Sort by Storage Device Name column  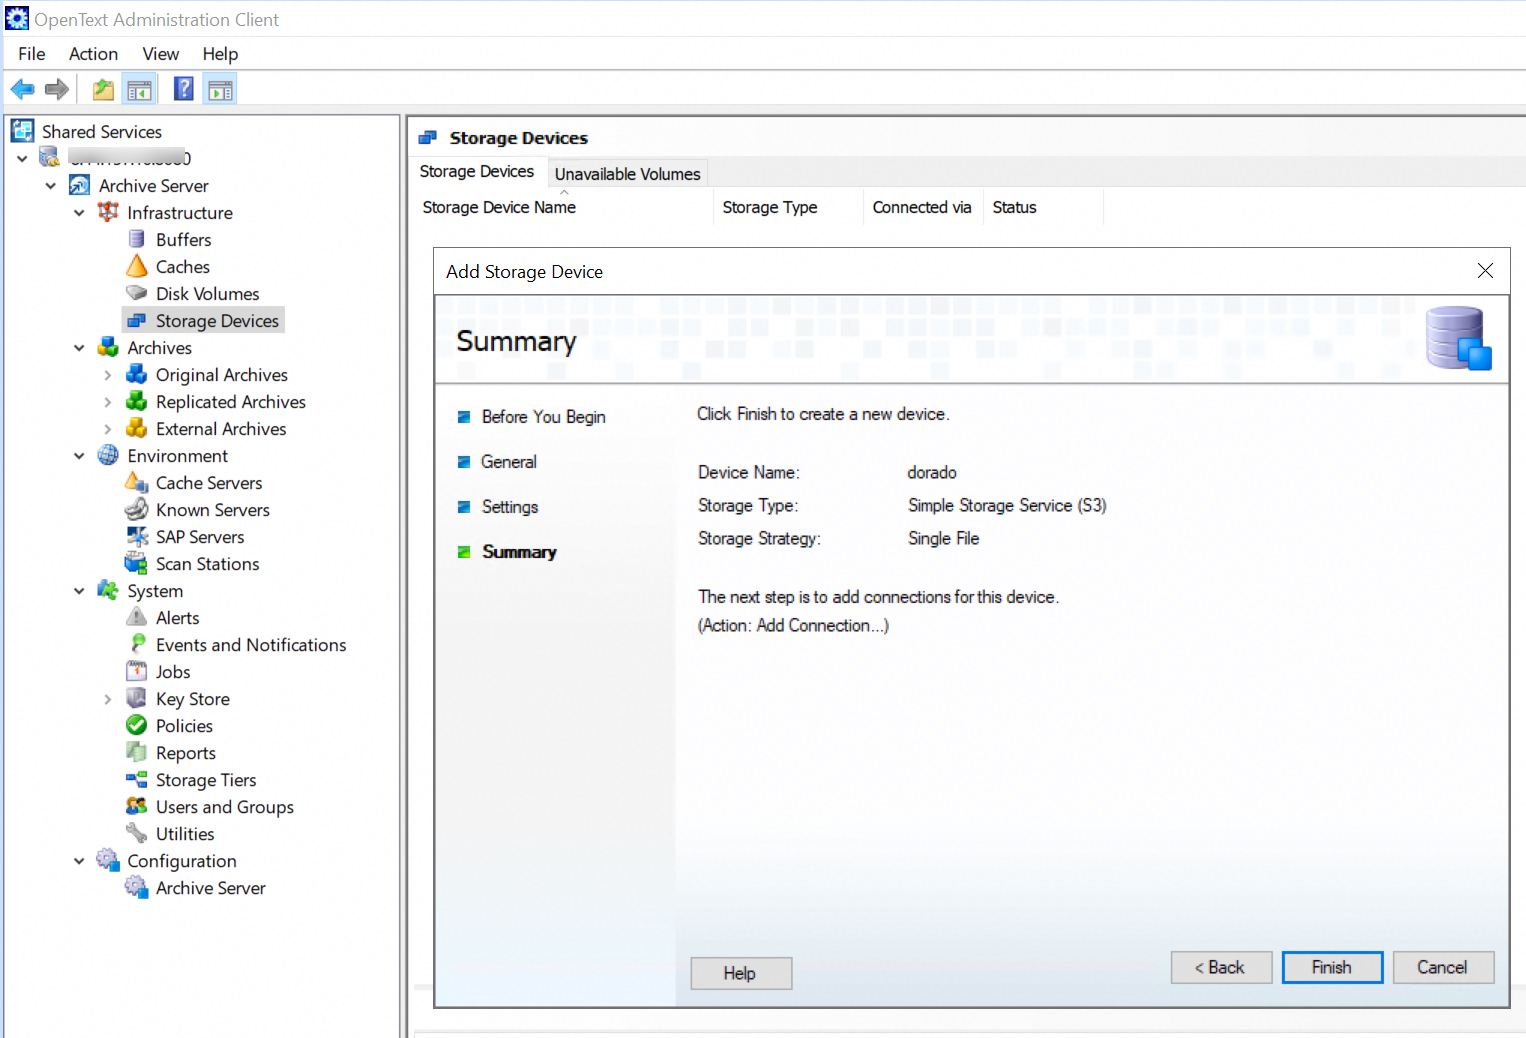click(564, 207)
